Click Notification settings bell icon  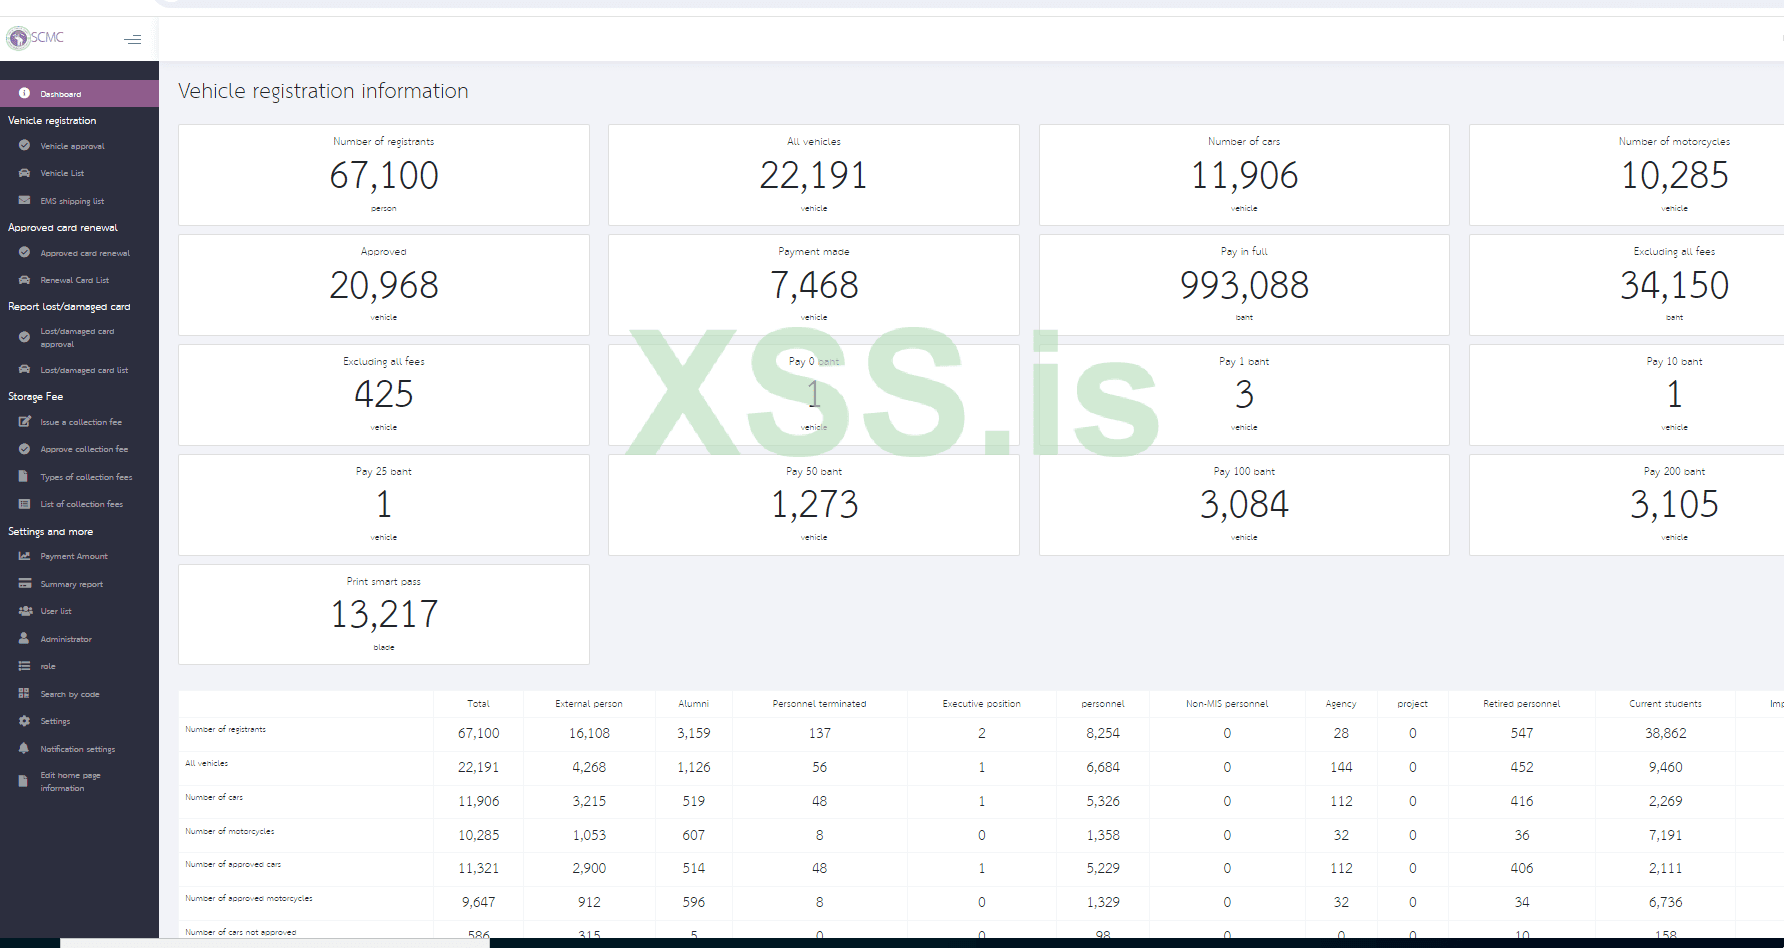click(x=24, y=748)
